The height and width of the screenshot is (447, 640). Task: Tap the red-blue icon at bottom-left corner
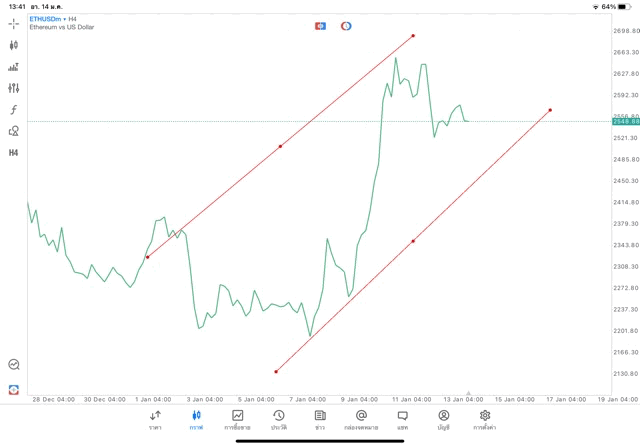(x=13, y=389)
